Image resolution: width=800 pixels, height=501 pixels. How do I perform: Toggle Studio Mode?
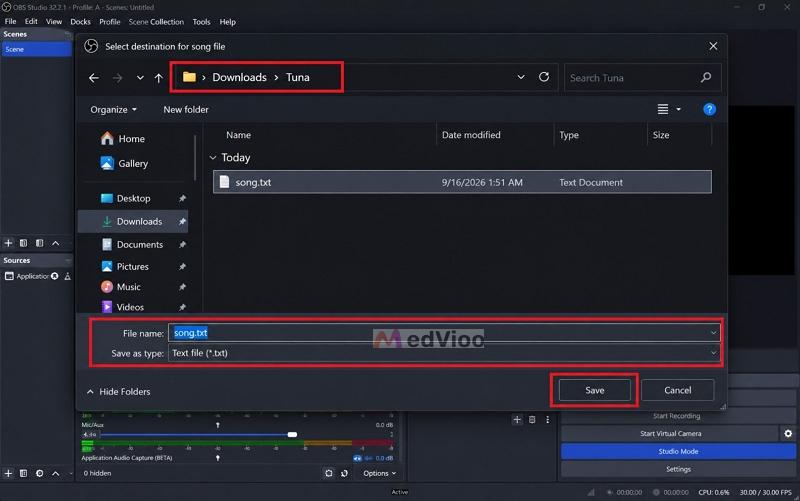[678, 451]
